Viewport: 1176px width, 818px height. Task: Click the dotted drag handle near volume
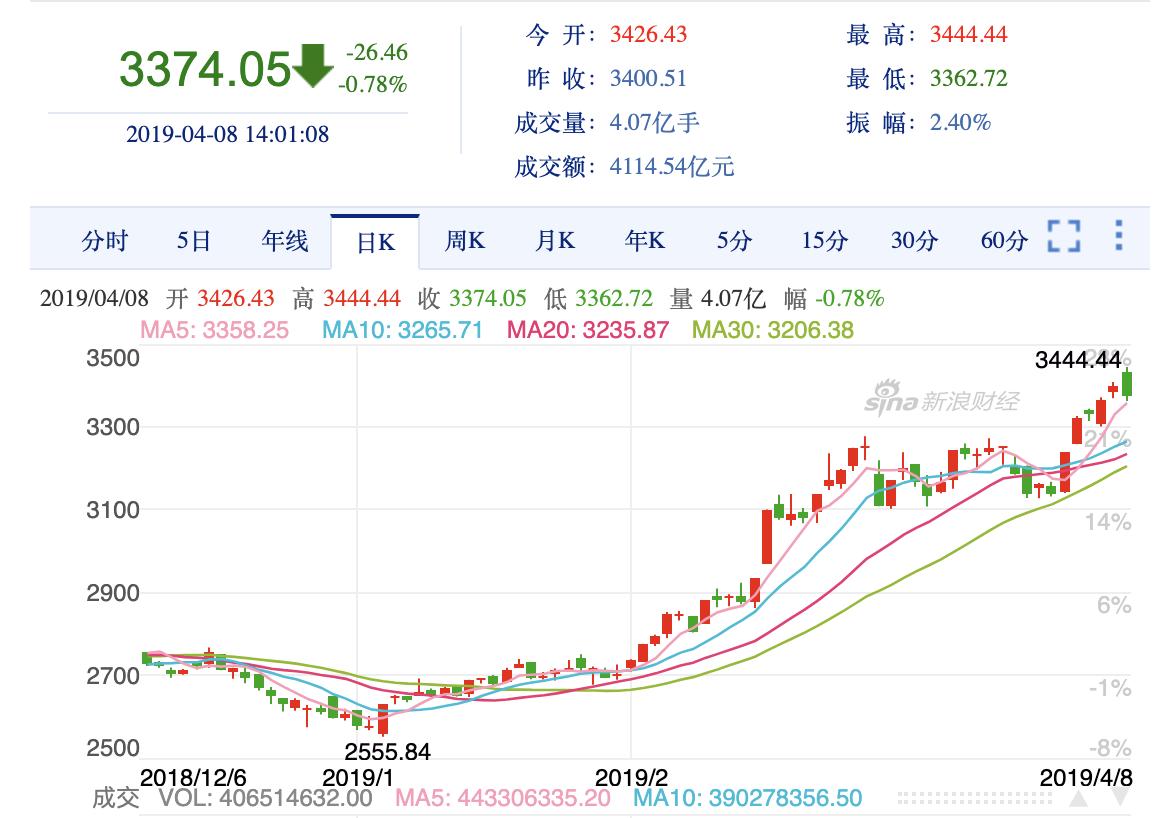(x=976, y=799)
